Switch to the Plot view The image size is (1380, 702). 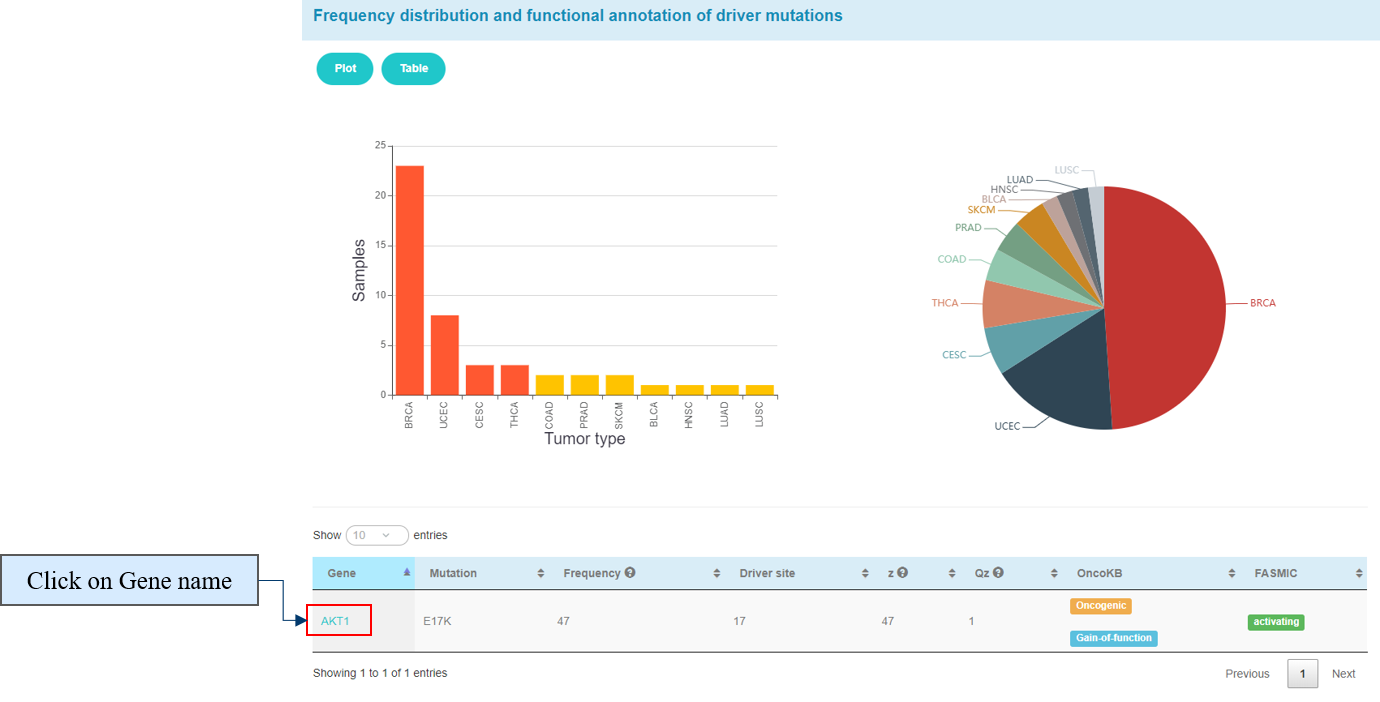(345, 69)
